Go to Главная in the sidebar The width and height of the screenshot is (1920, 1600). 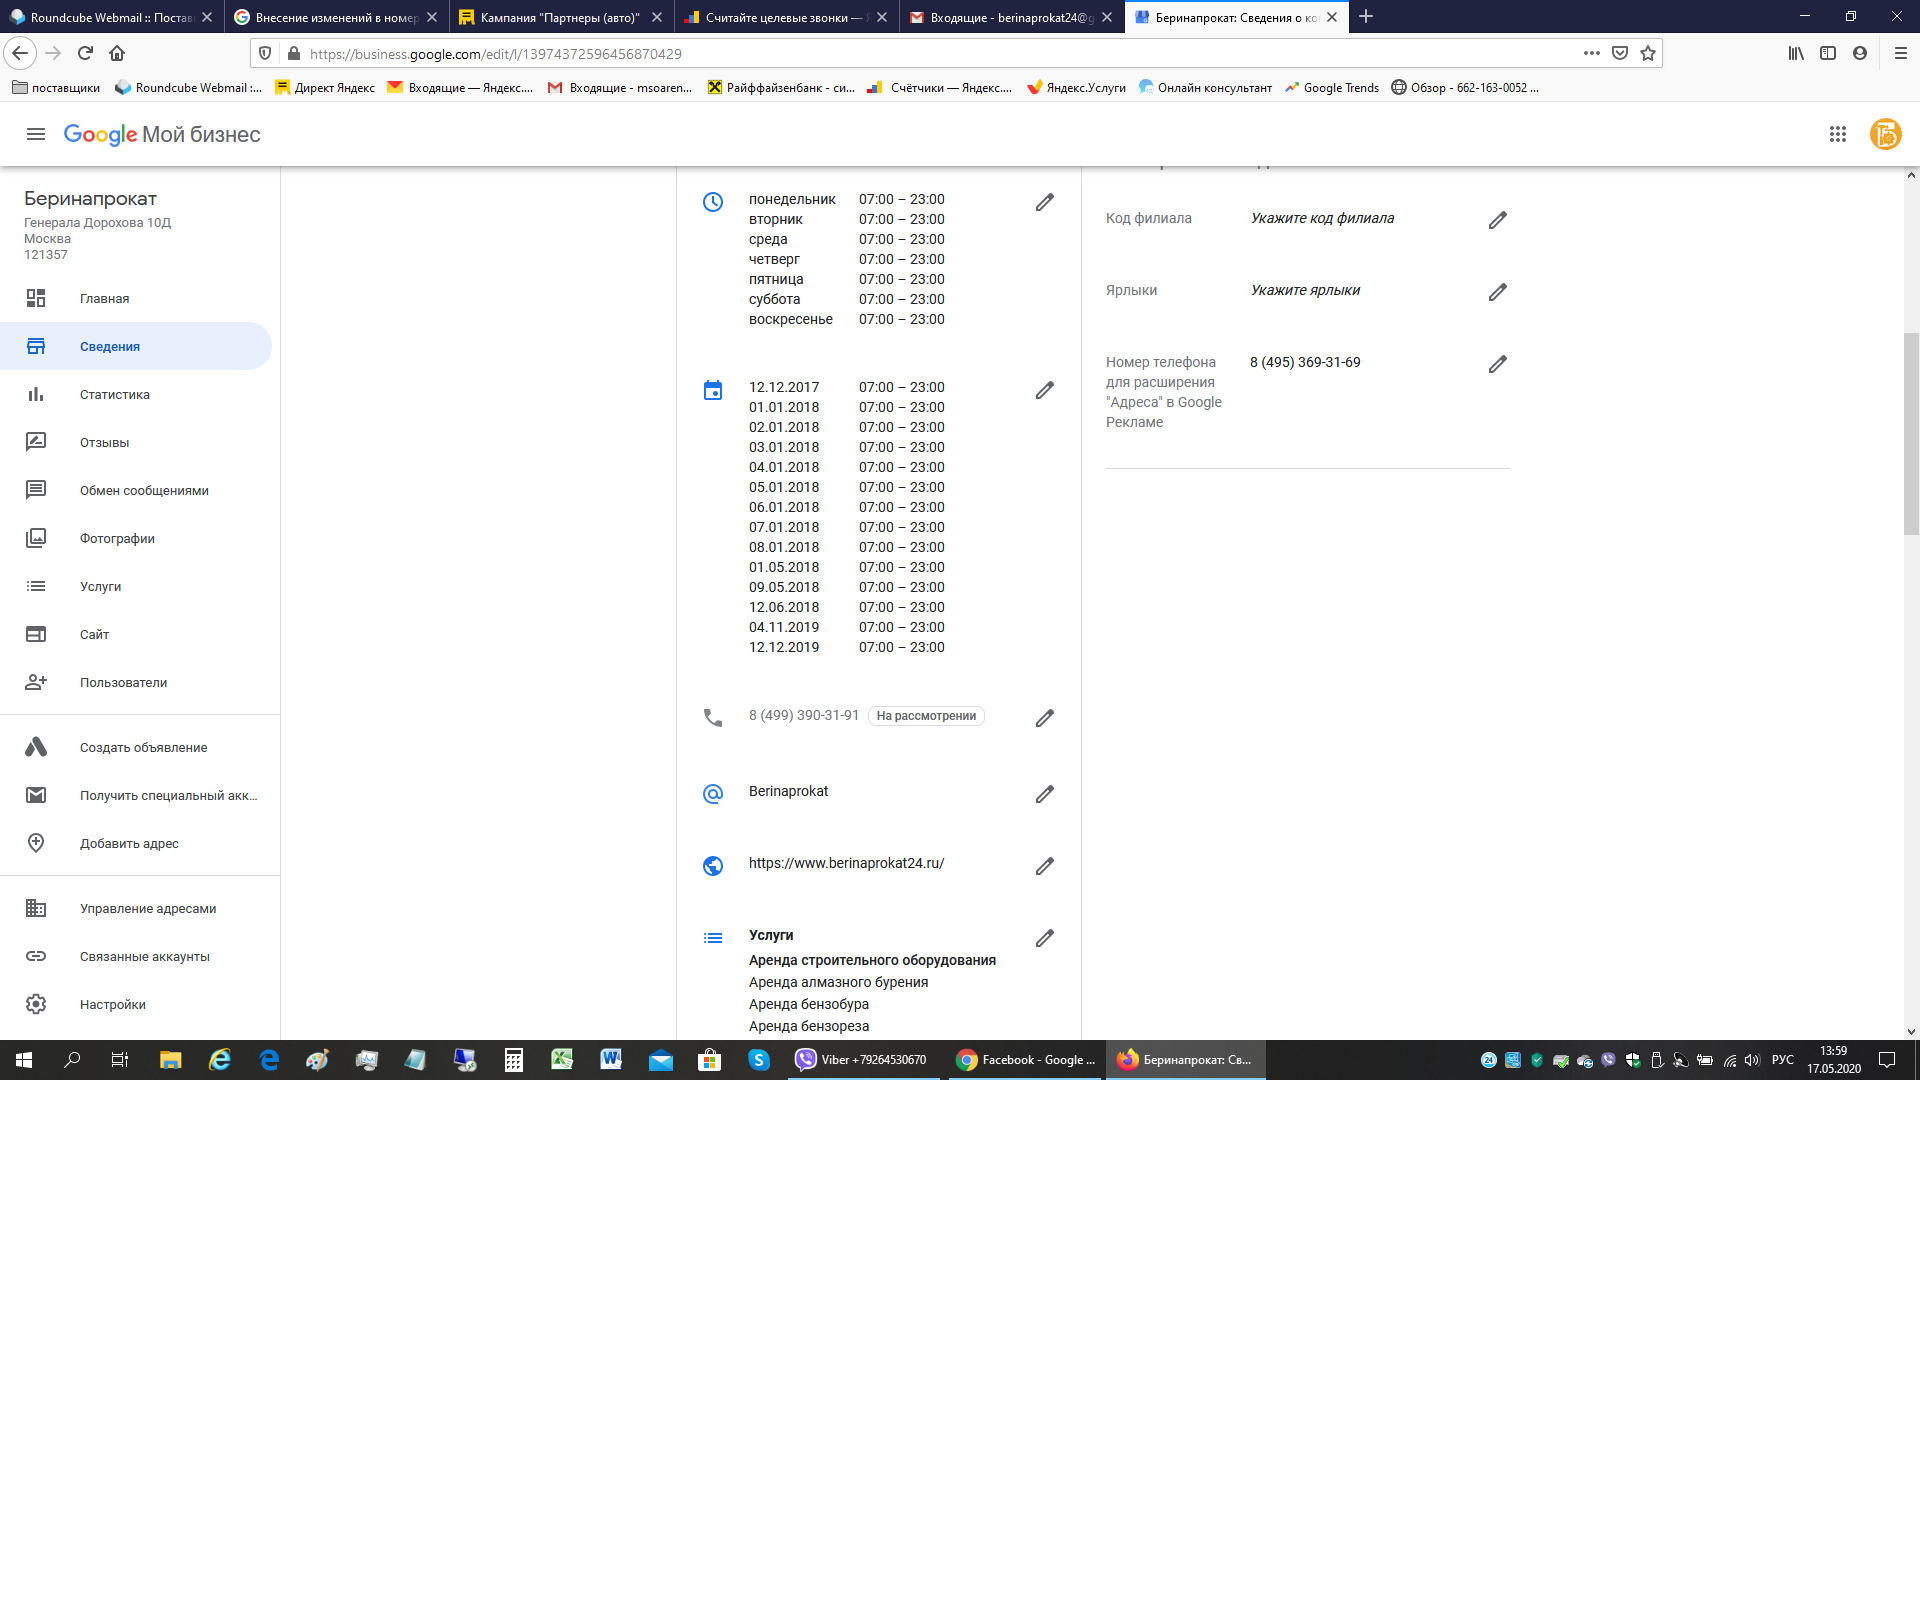136,298
